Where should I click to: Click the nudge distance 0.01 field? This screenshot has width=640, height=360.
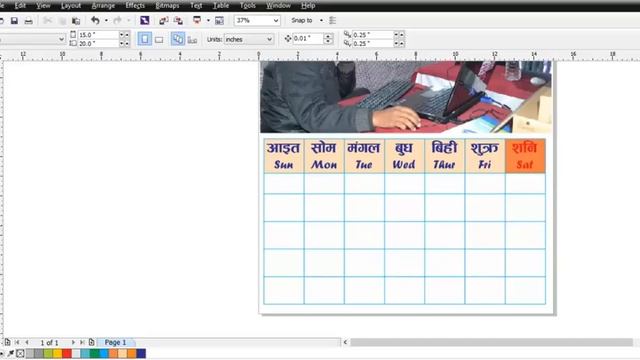click(308, 39)
